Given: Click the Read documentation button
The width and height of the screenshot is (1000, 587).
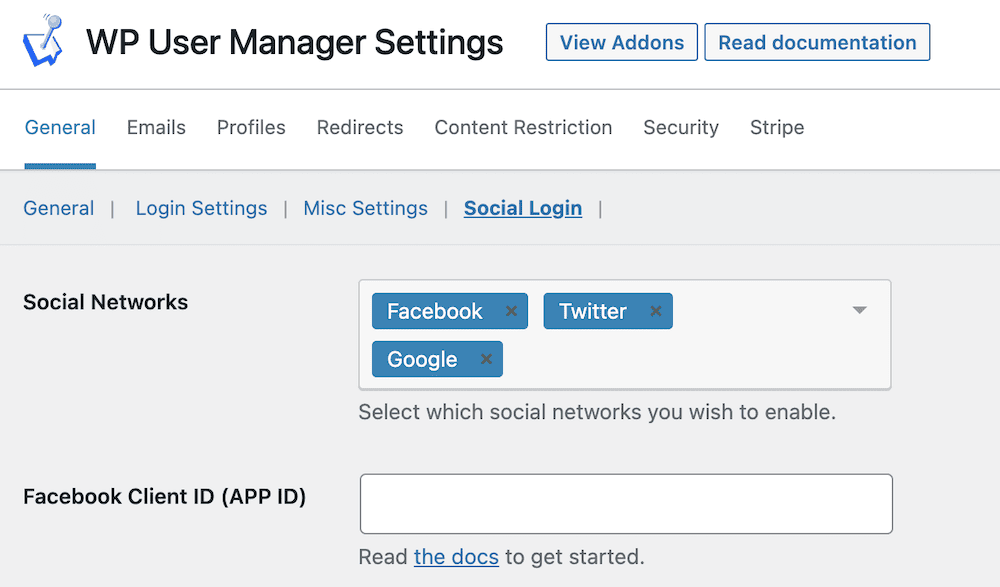Looking at the screenshot, I should pyautogui.click(x=817, y=42).
